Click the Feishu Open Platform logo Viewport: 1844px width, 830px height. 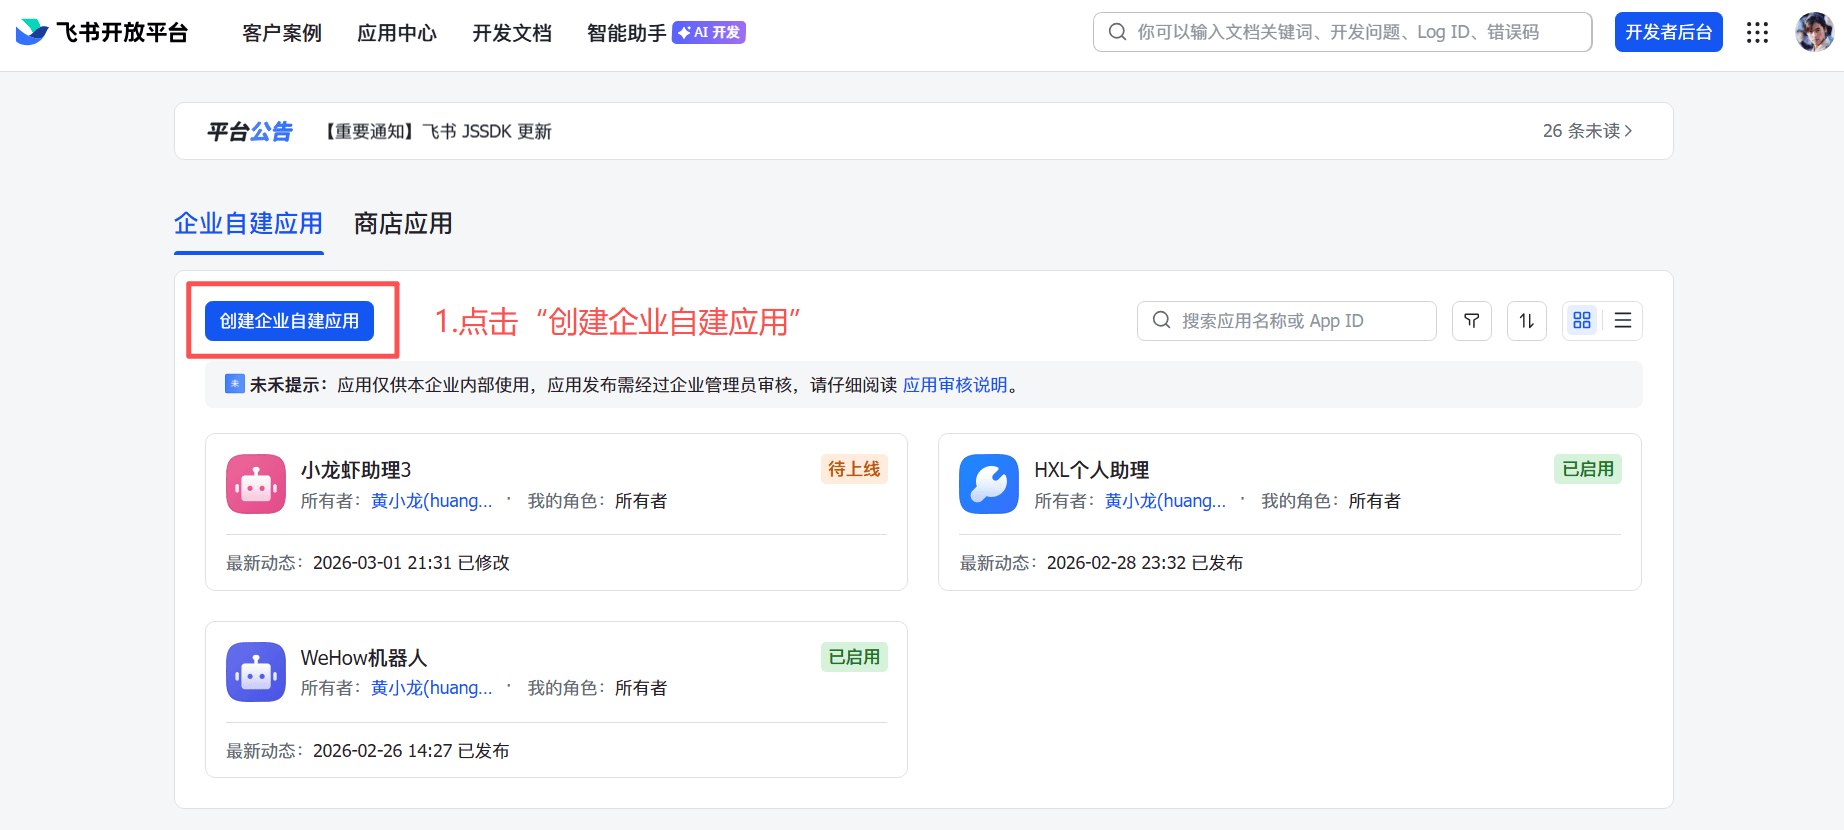pyautogui.click(x=102, y=32)
